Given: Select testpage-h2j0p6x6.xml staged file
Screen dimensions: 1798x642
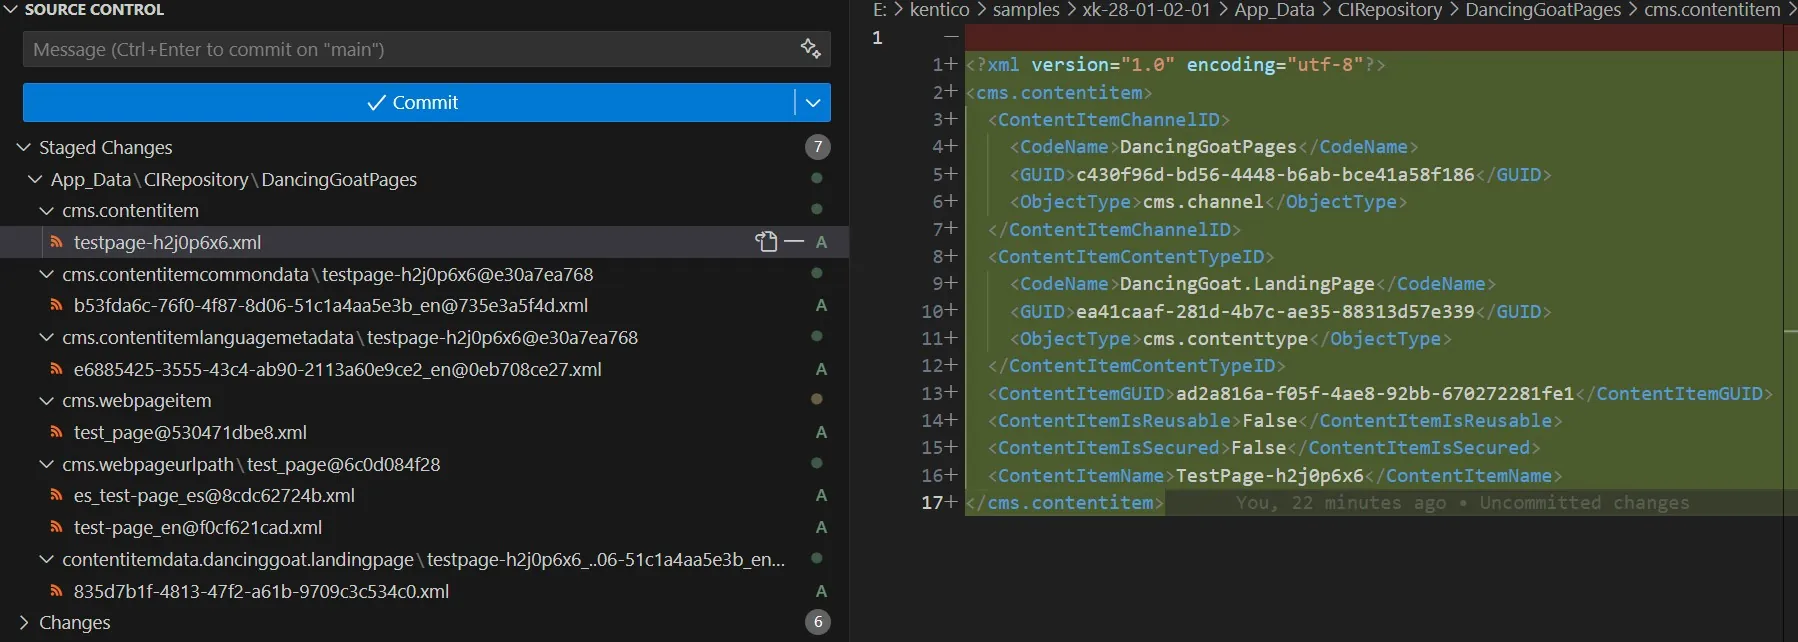Looking at the screenshot, I should pyautogui.click(x=167, y=242).
